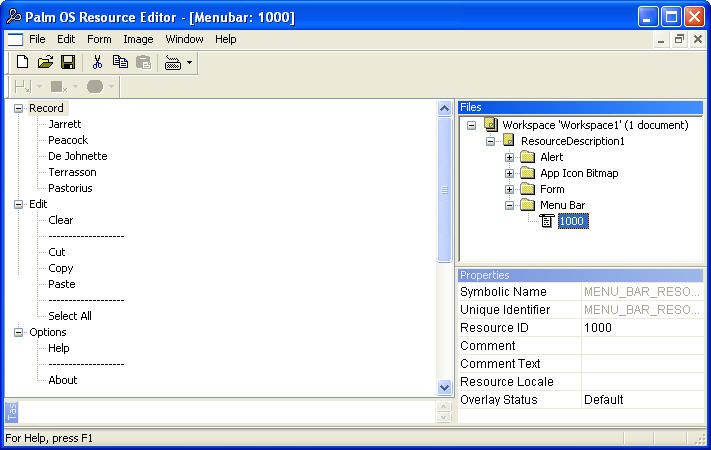
Task: Click the Menu Bar folder icon
Action: click(527, 205)
